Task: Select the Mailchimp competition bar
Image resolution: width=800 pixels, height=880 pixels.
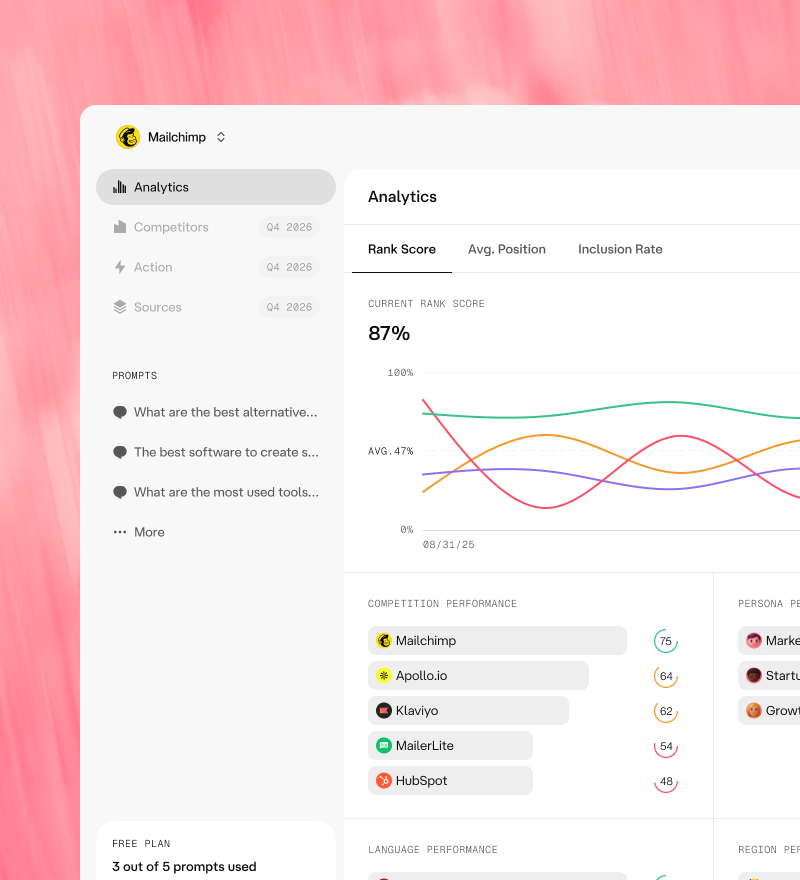Action: click(497, 640)
